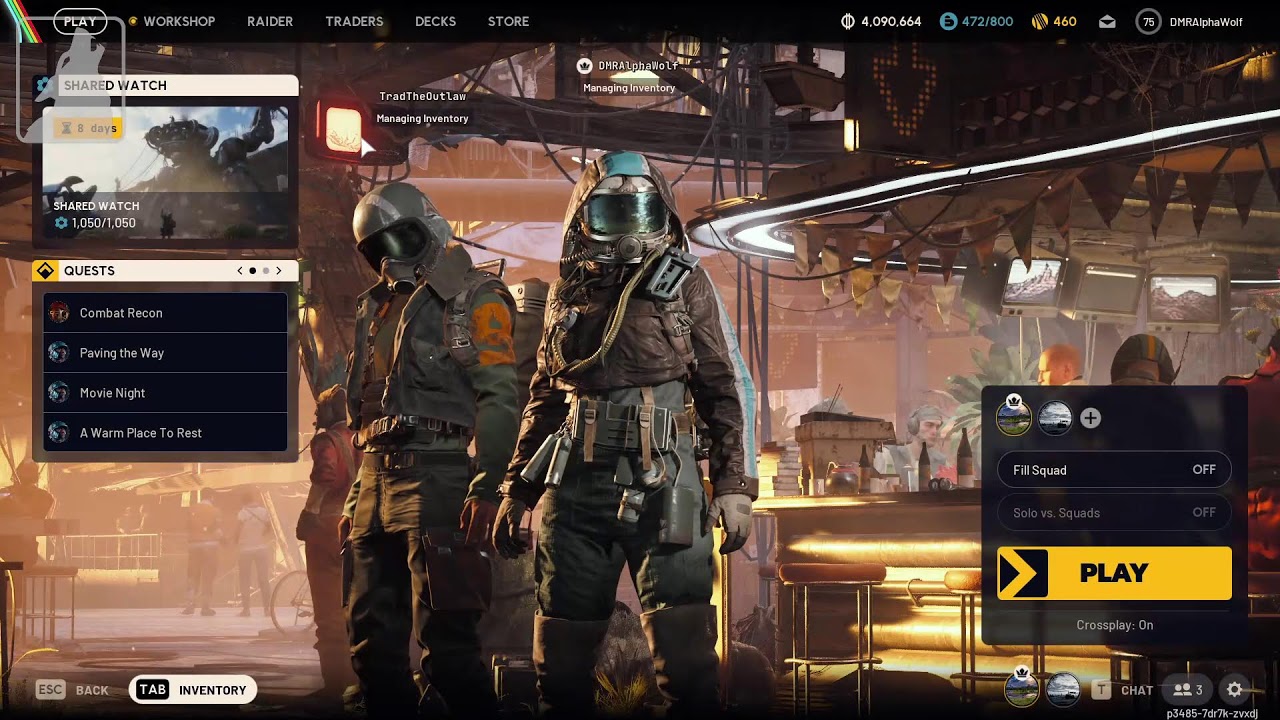Click squad leader avatar in play panel
The image size is (1280, 720).
coord(1014,417)
